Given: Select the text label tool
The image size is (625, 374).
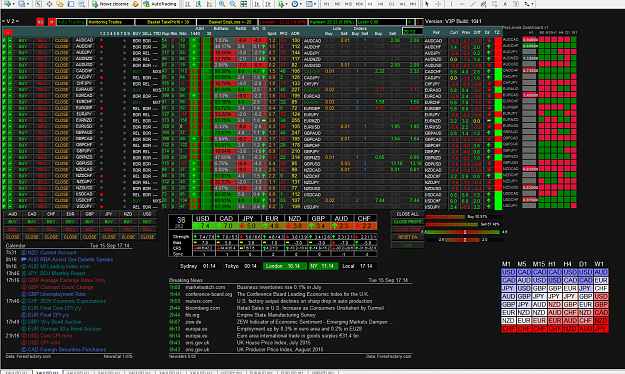Looking at the screenshot, I should 516,4.
